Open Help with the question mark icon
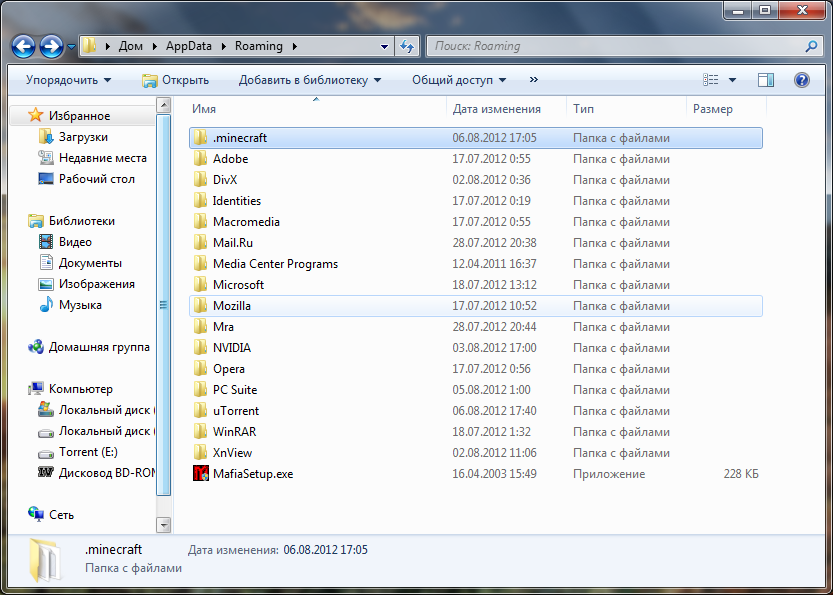This screenshot has height=595, width=833. coord(801,80)
